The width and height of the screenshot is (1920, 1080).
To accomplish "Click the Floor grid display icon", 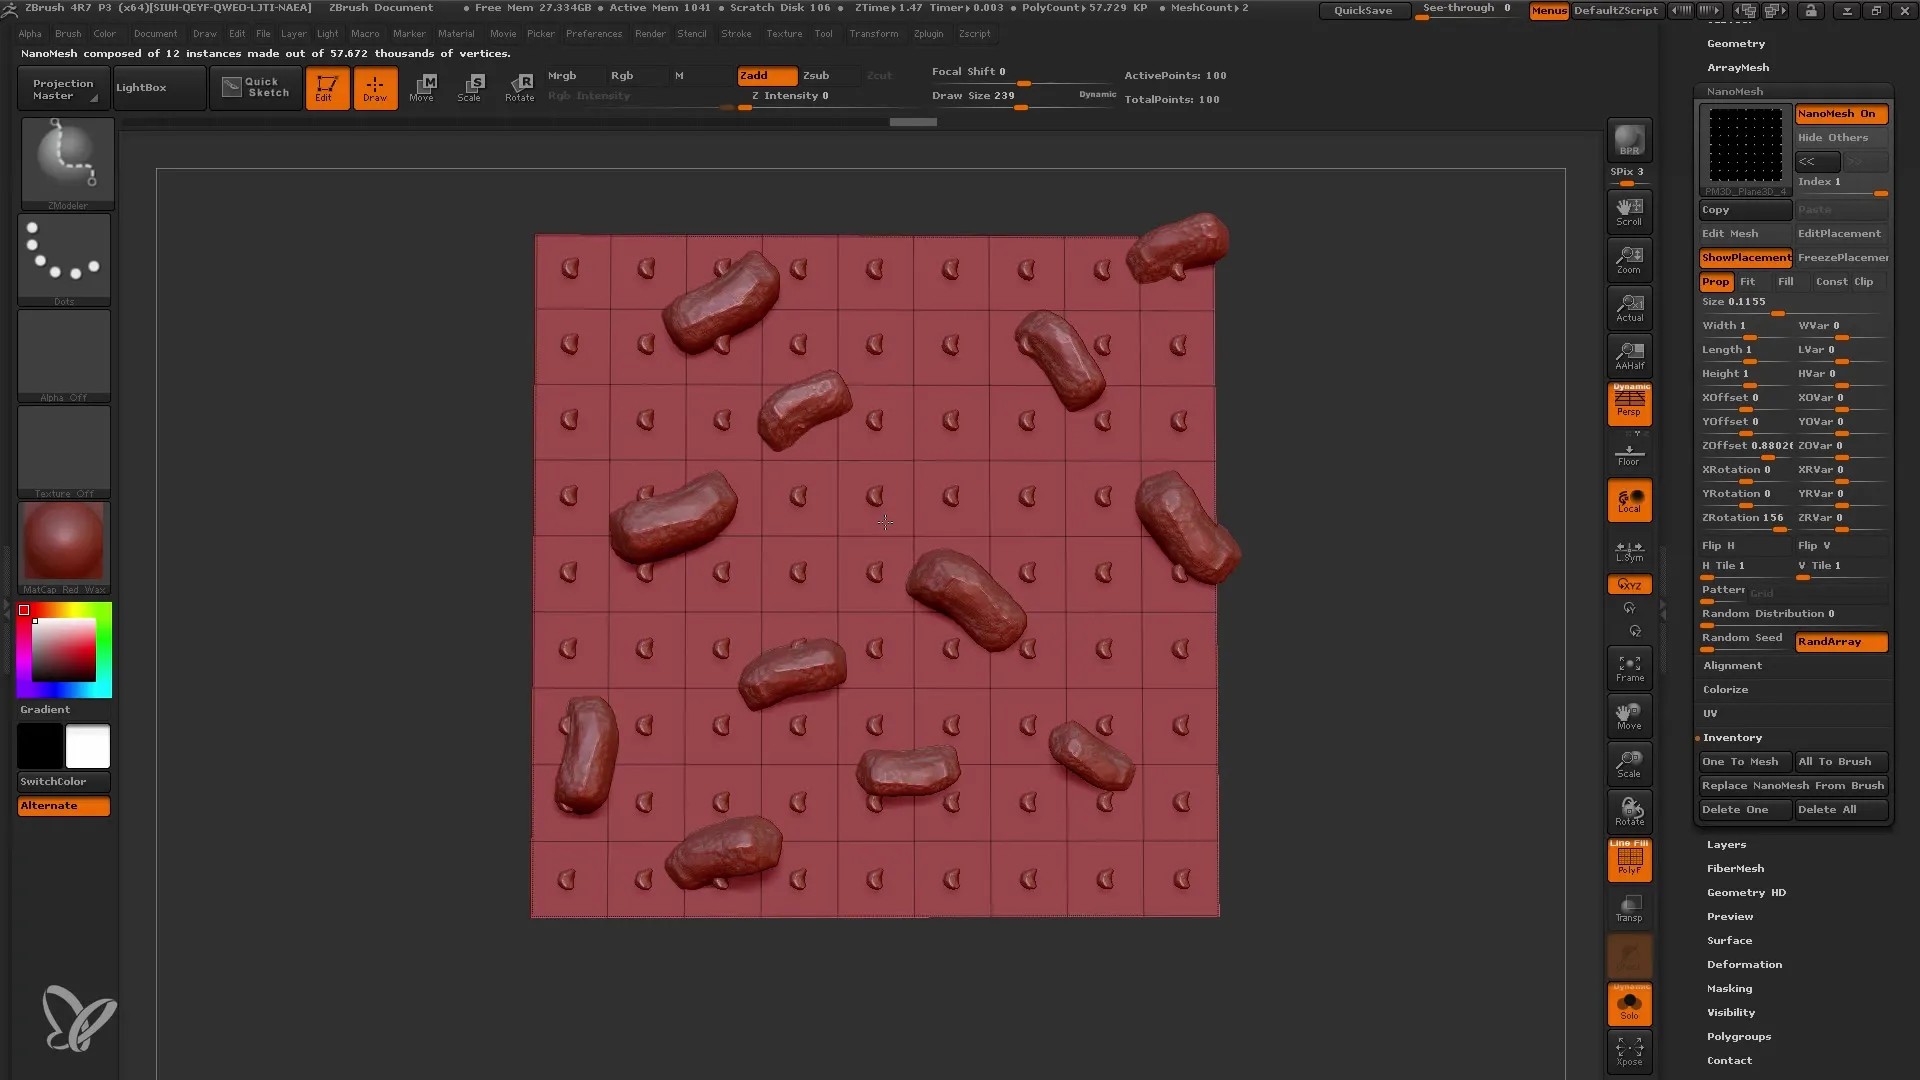I will 1629,455.
